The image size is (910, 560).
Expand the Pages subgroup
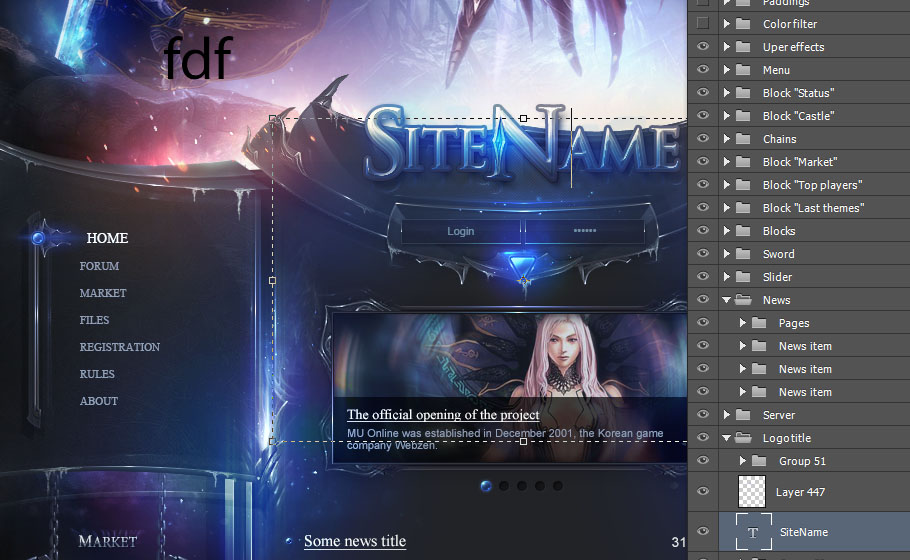click(742, 323)
